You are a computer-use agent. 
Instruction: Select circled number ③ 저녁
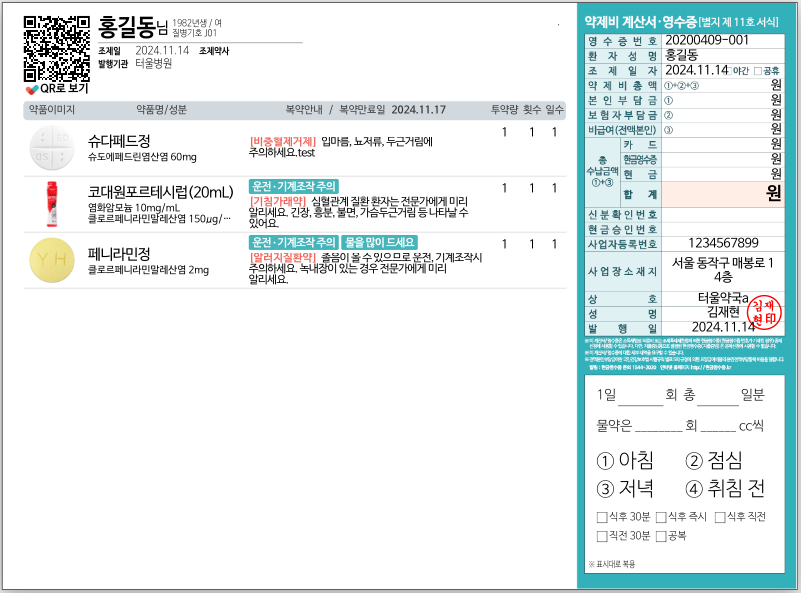(605, 489)
